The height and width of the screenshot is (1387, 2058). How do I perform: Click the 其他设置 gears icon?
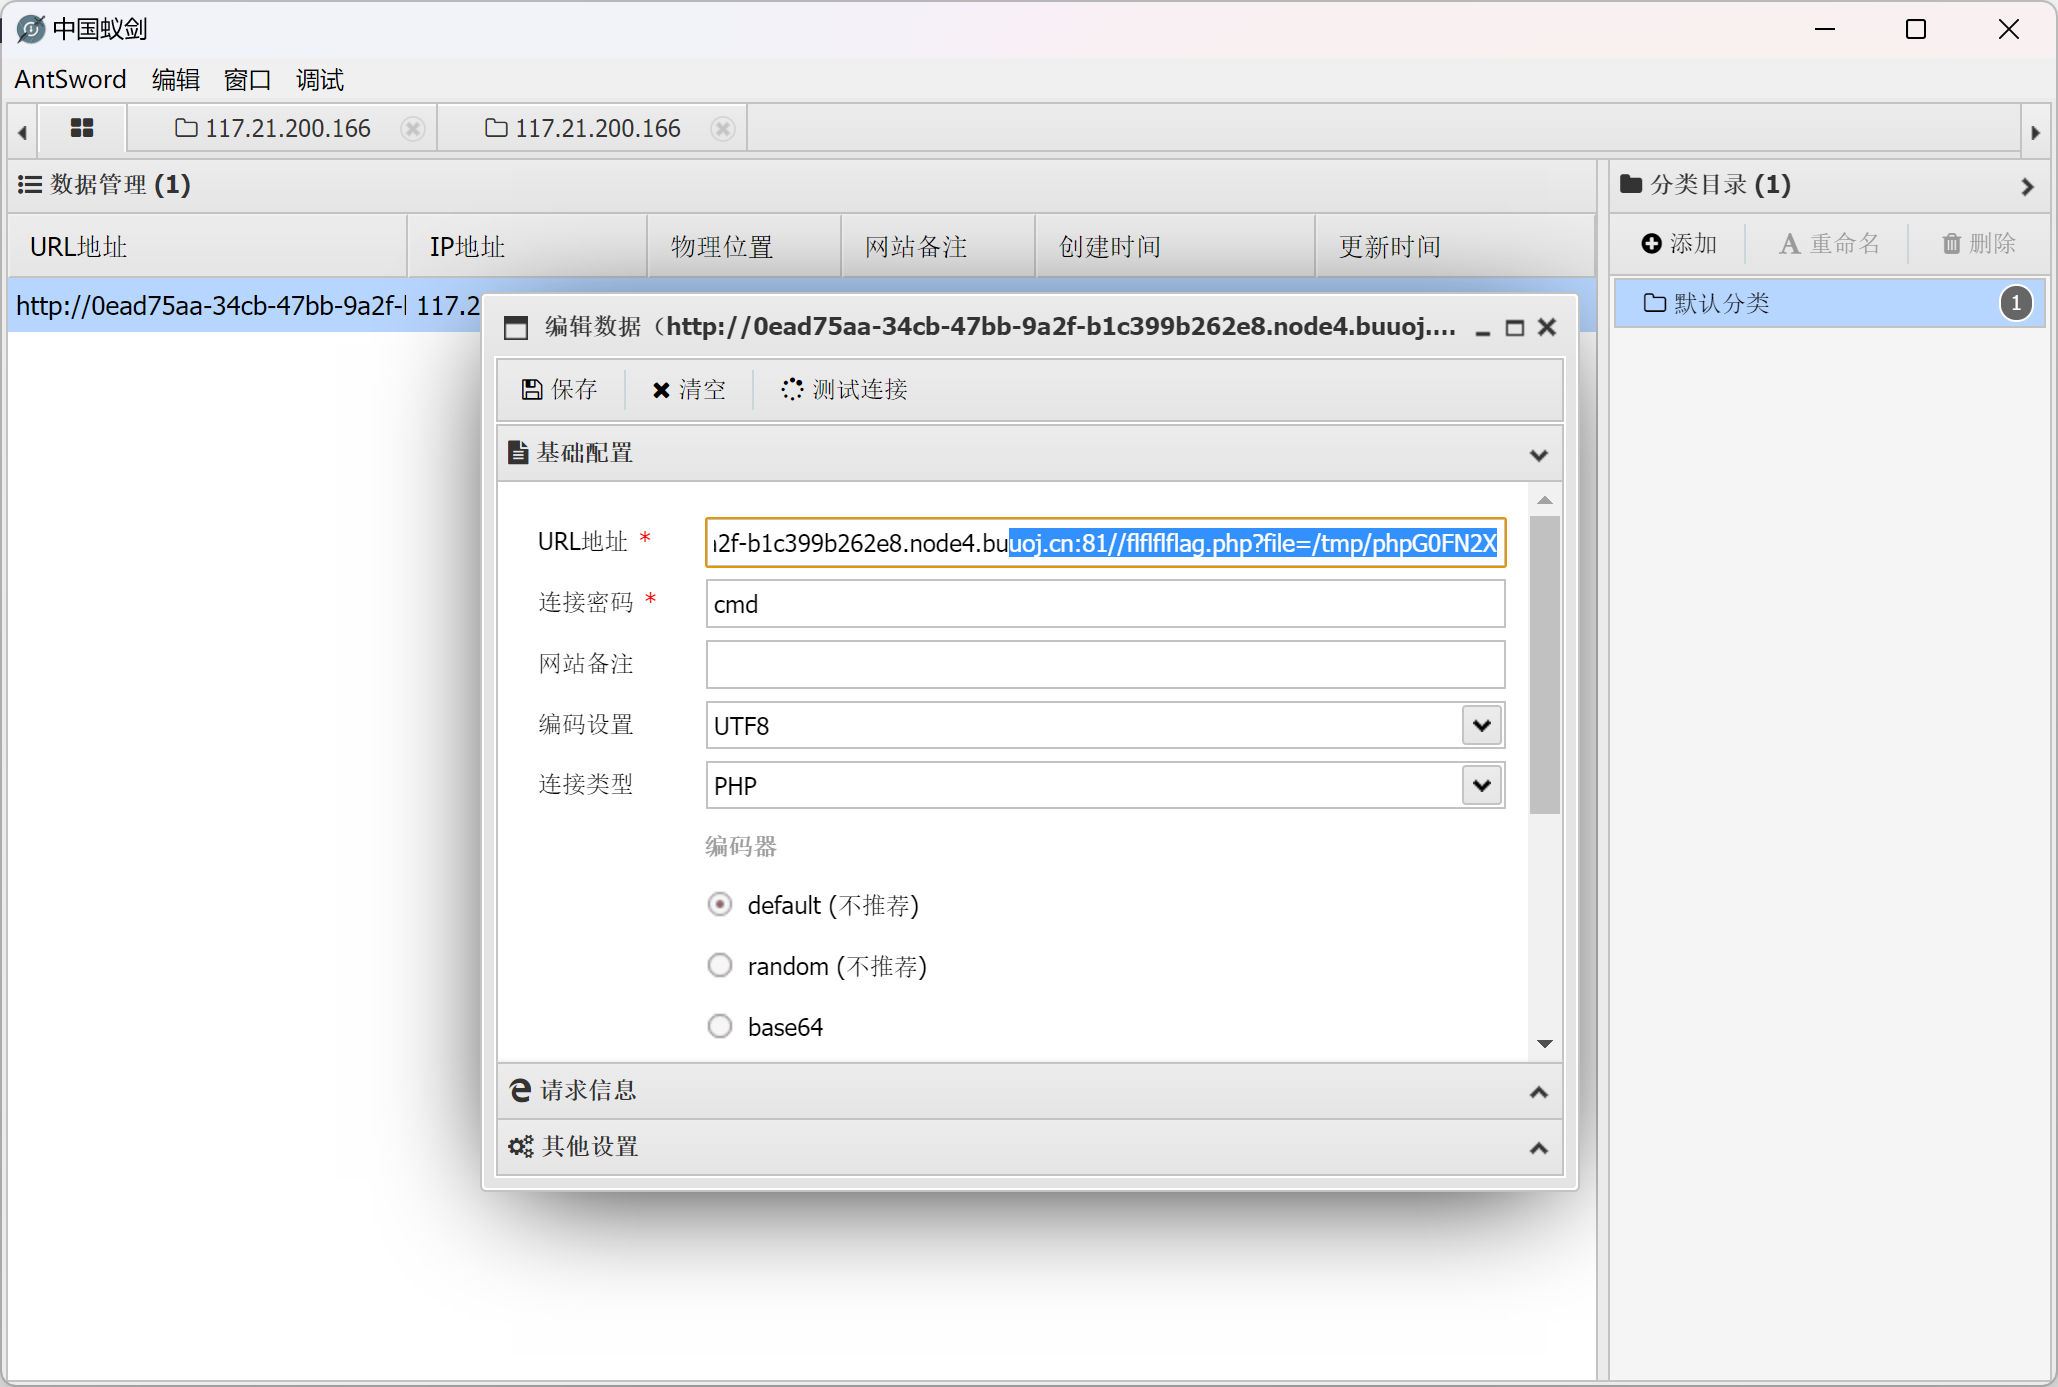(x=520, y=1147)
